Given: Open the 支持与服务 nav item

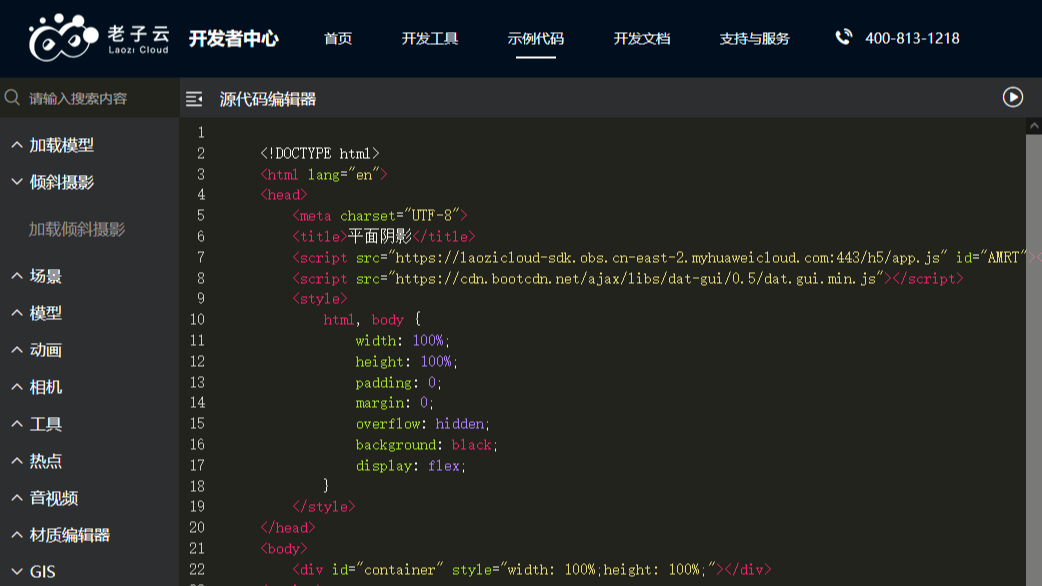Looking at the screenshot, I should point(754,39).
